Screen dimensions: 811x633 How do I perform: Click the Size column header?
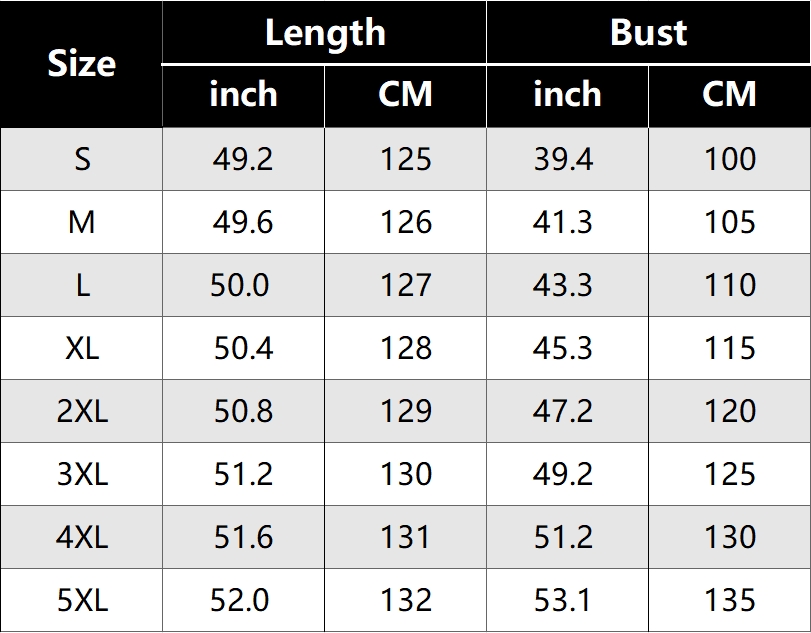coord(81,64)
